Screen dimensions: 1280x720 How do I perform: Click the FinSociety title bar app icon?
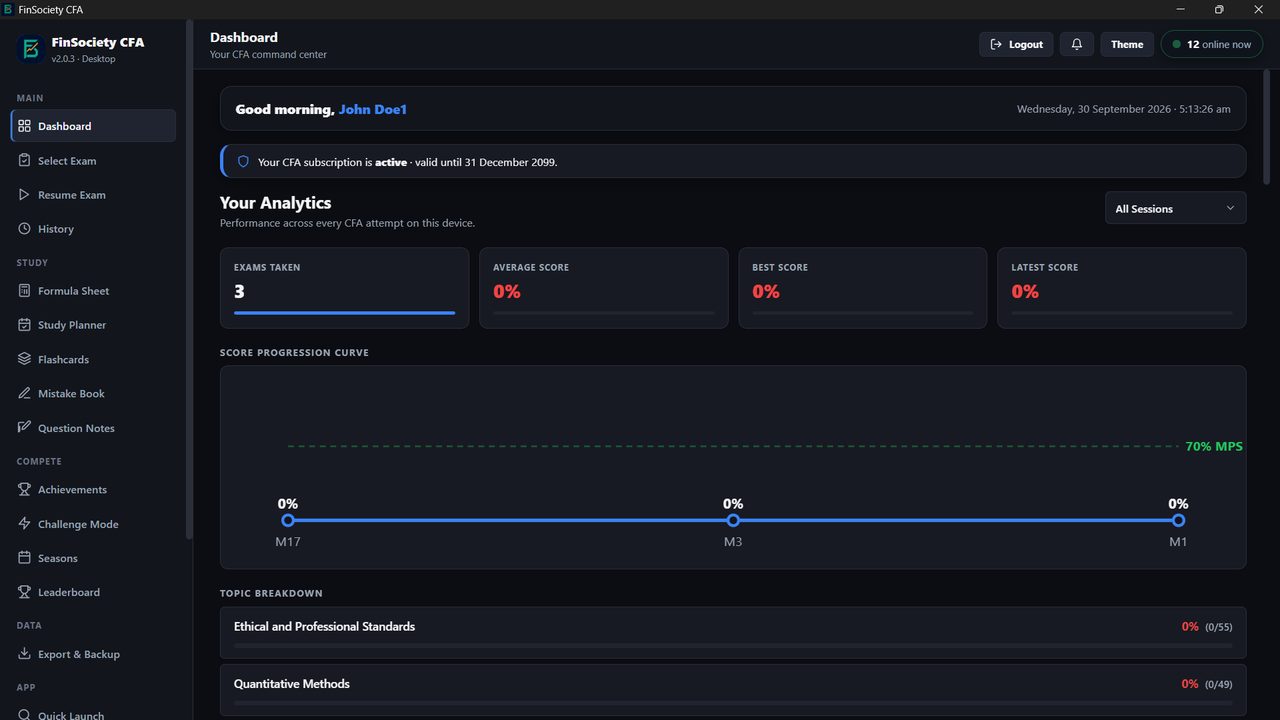click(x=8, y=9)
